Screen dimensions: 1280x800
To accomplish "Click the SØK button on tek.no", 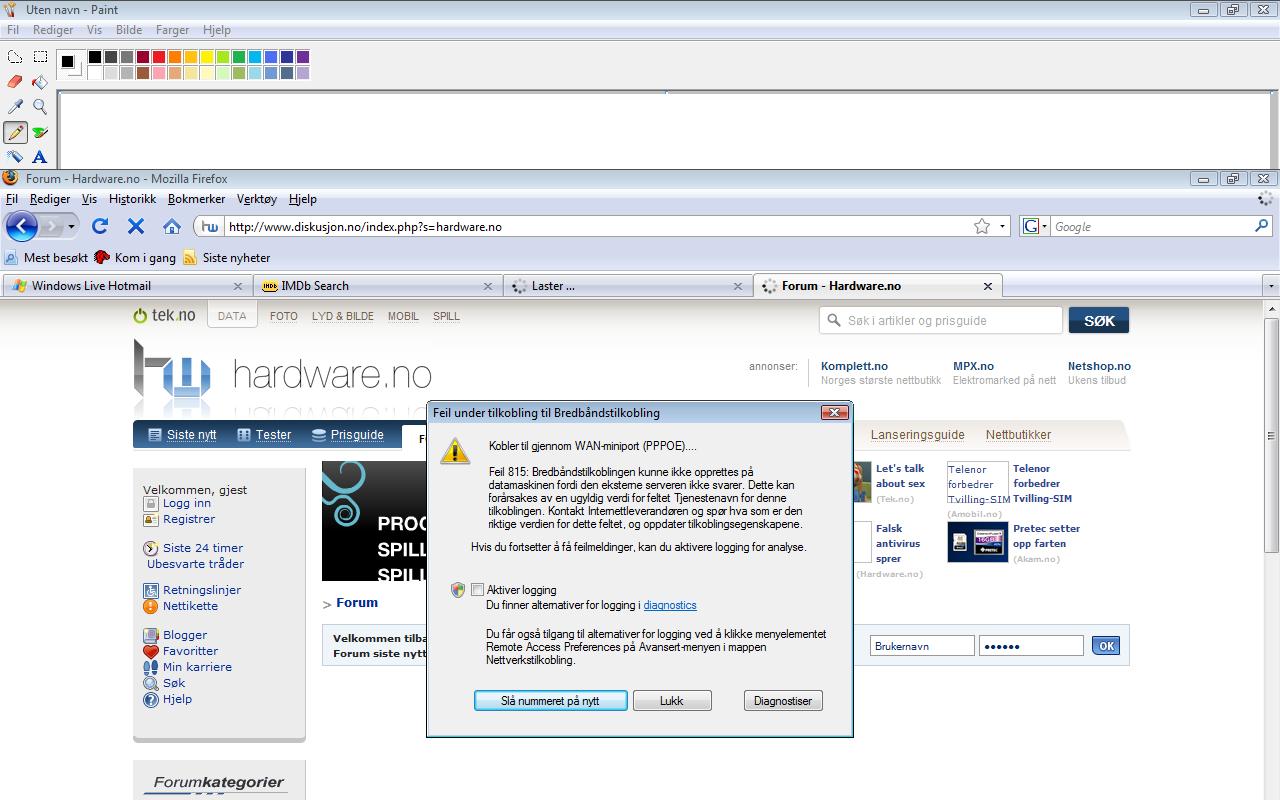I will 1099,320.
